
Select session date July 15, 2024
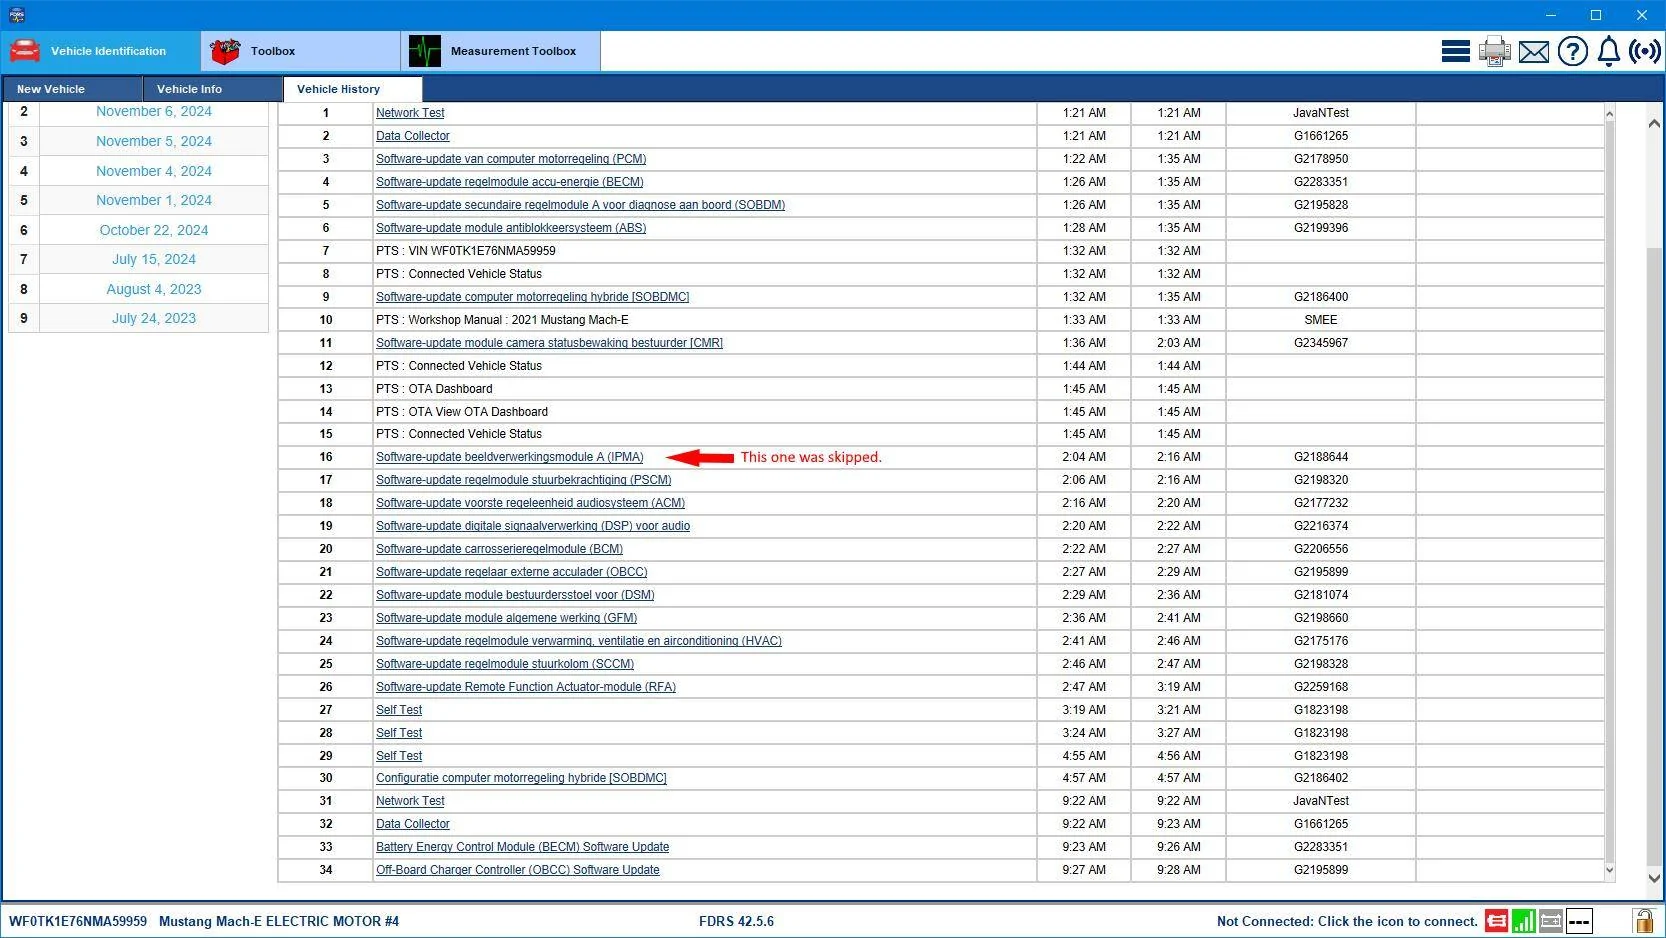[x=154, y=259]
